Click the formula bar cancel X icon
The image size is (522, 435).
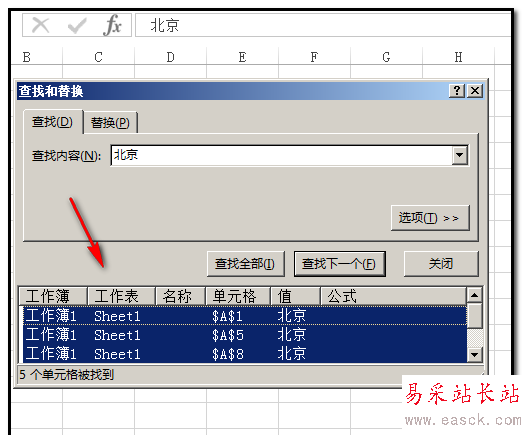[40, 25]
